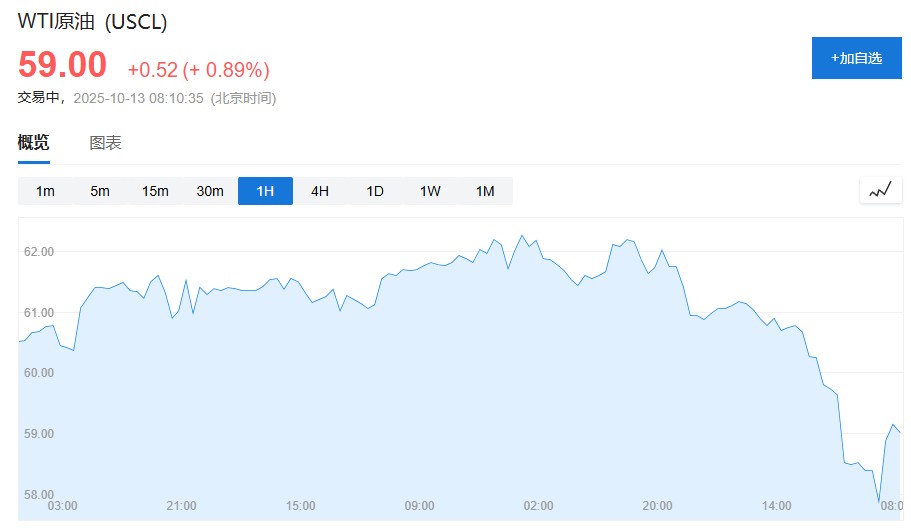
Task: Click the 59.00 current price
Action: (62, 65)
